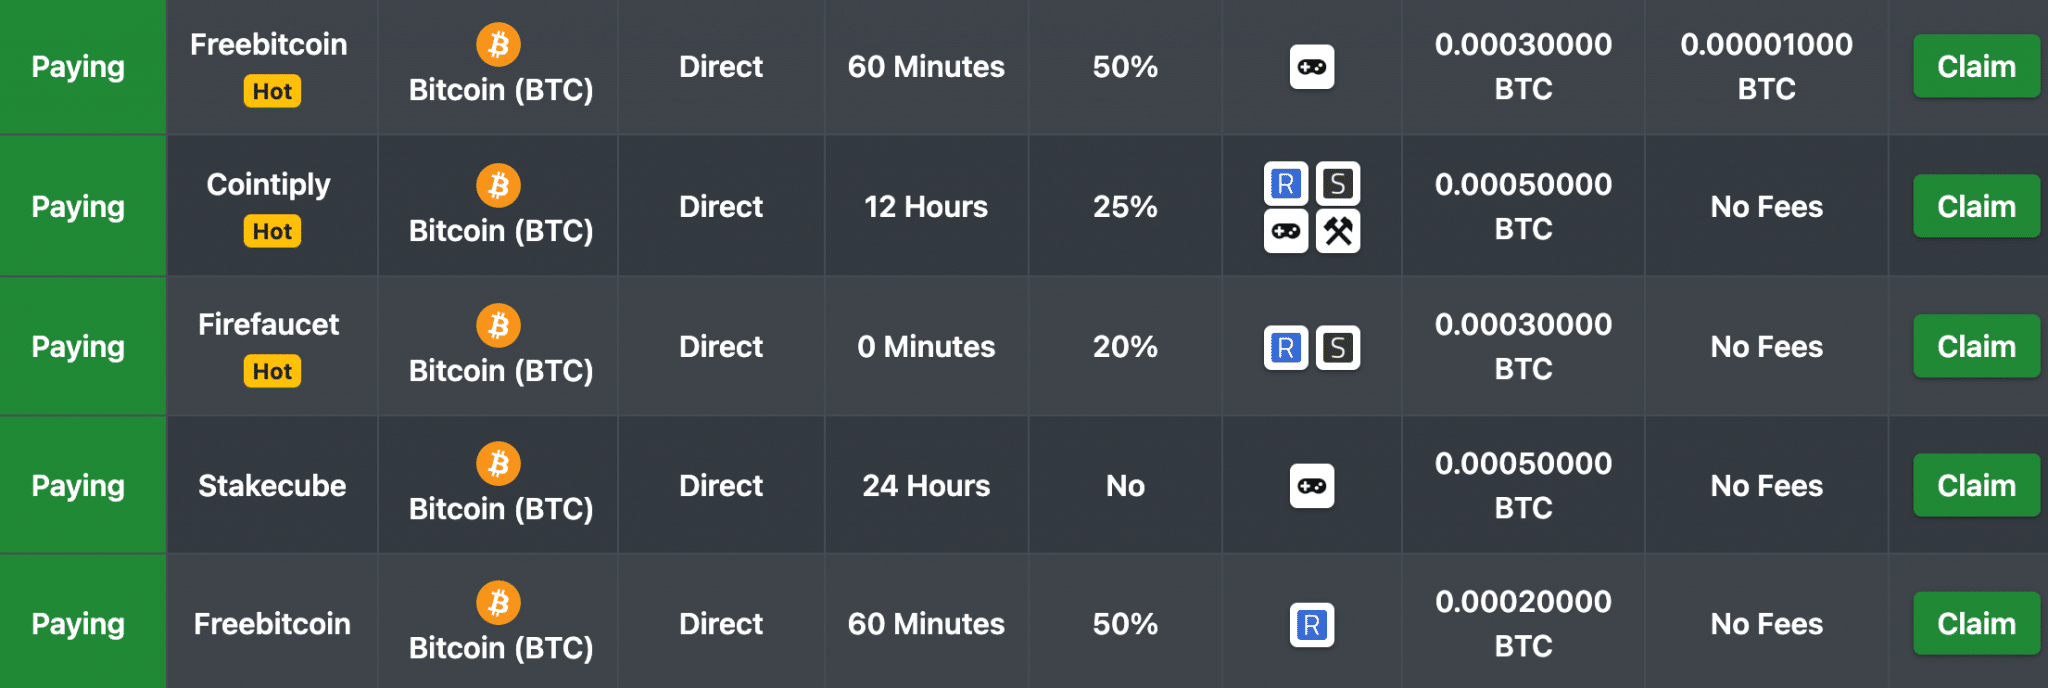This screenshot has width=2048, height=688.
Task: Click the green Paying status in Stakecube row
Action: point(78,485)
